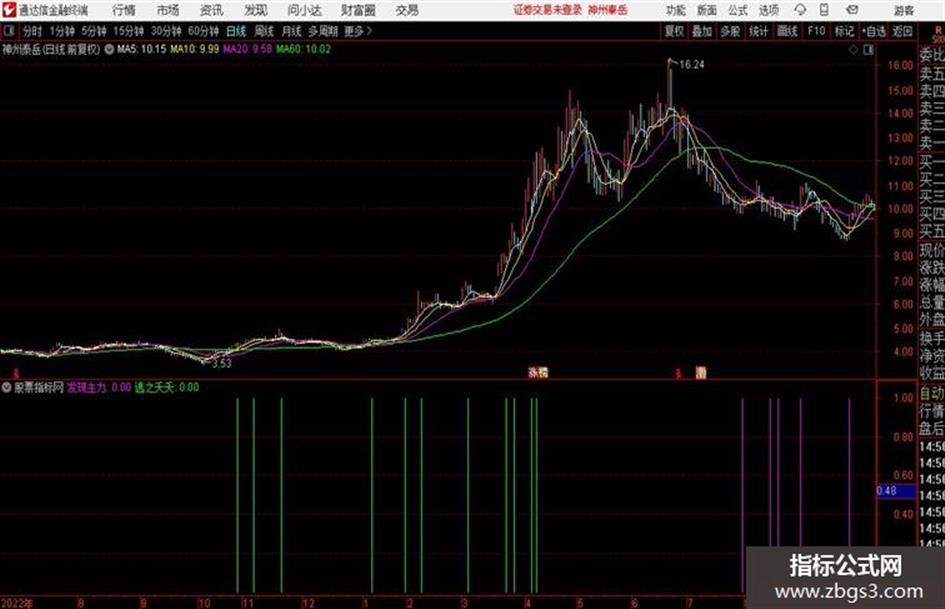945x609 pixels.
Task: Click the 2022年 label on time axis
Action: pyautogui.click(x=16, y=603)
